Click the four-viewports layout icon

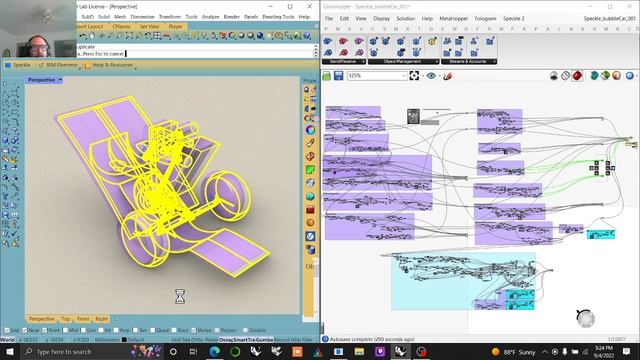[x=157, y=36]
